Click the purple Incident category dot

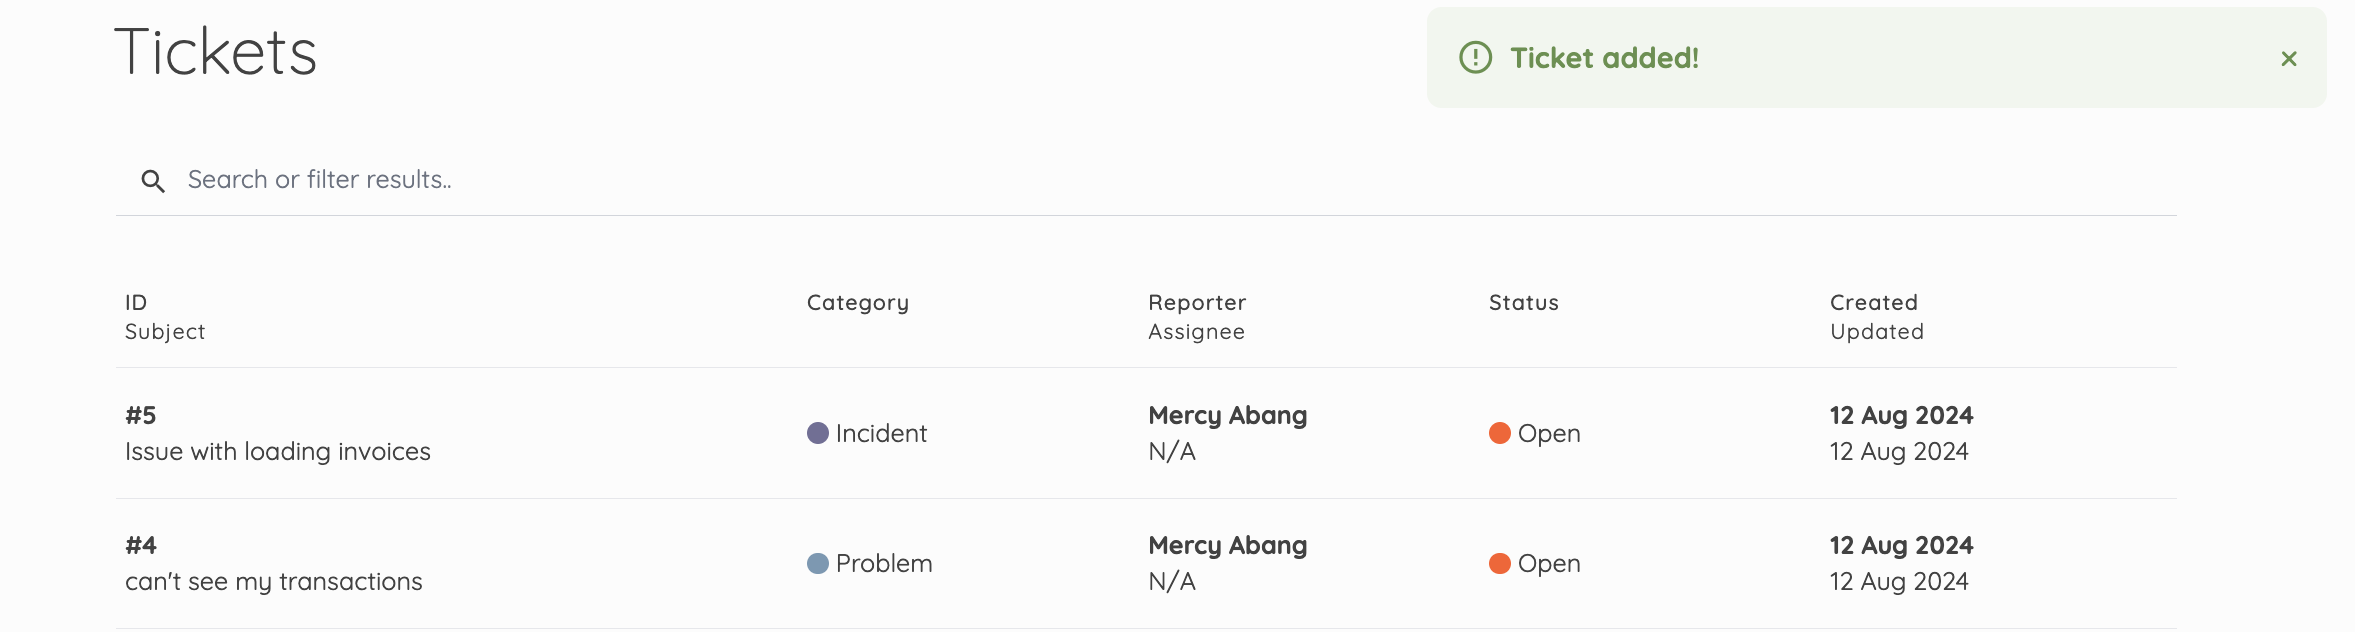(x=818, y=433)
